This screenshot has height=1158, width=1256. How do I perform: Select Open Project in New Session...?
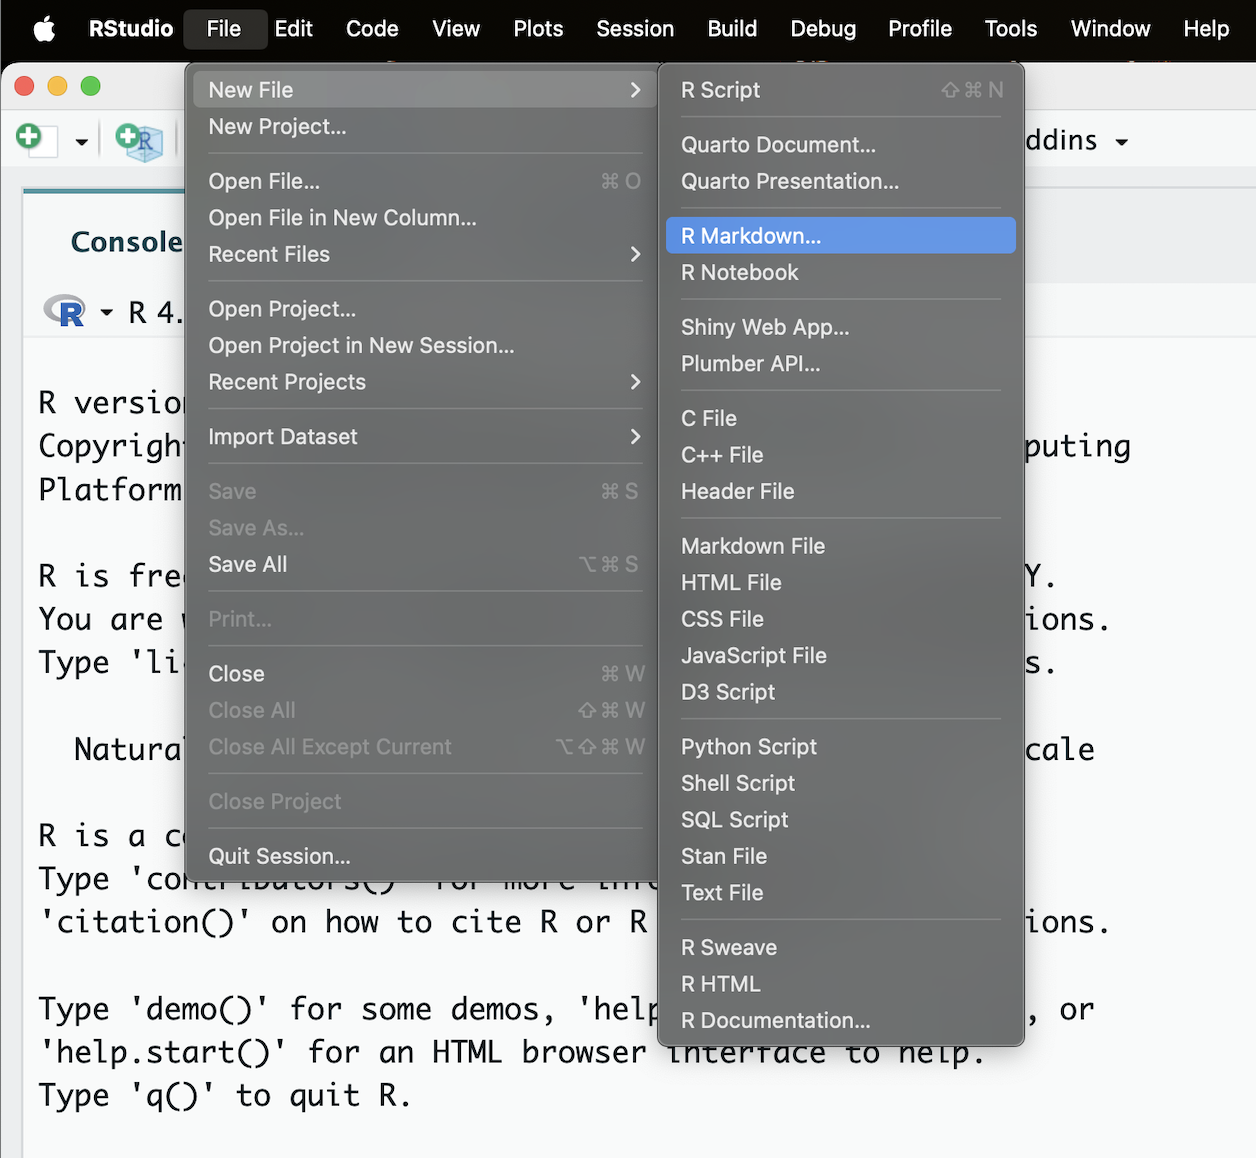(425, 346)
